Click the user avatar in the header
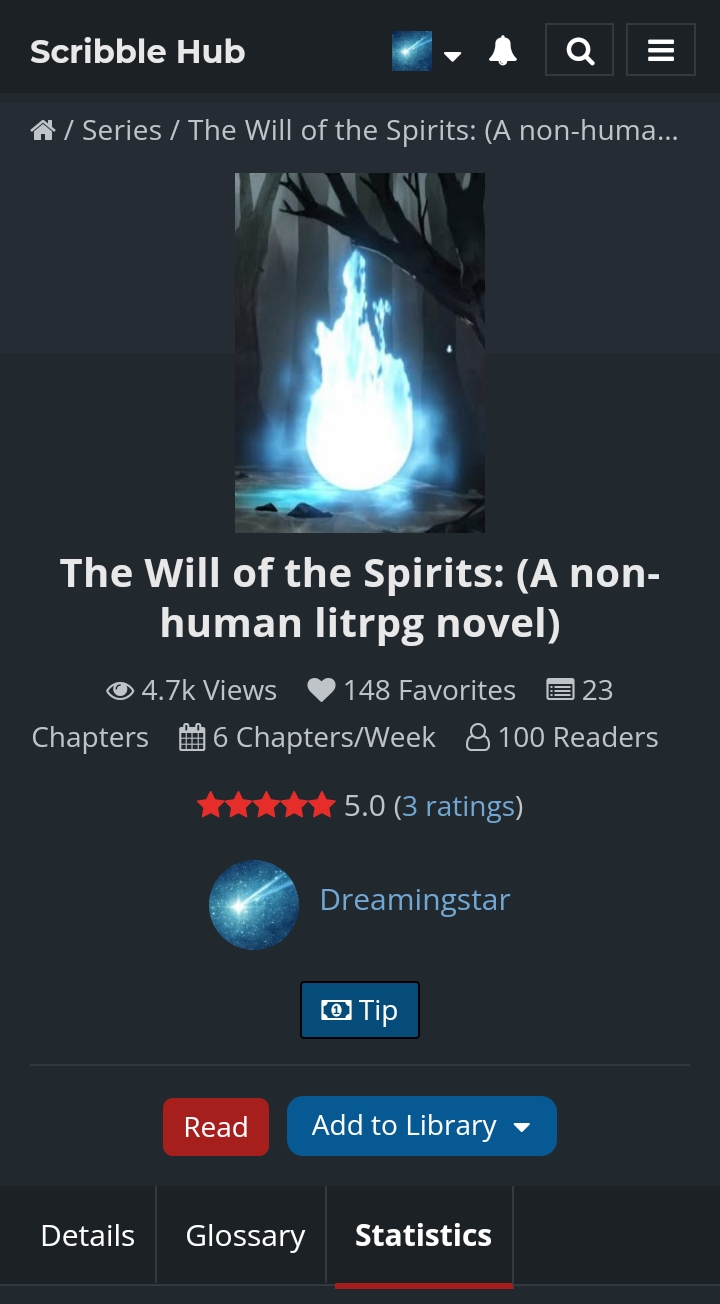The image size is (720, 1304). click(x=412, y=51)
